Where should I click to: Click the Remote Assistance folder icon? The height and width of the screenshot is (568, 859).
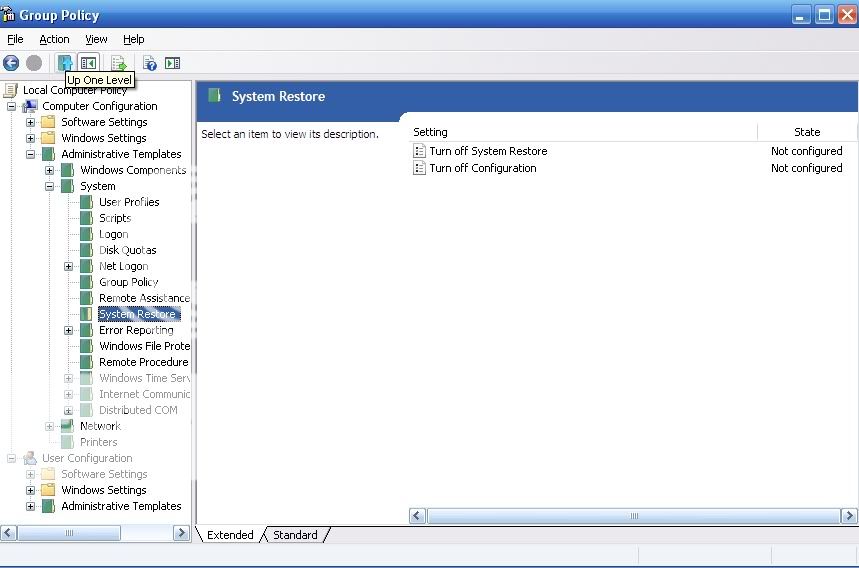87,298
